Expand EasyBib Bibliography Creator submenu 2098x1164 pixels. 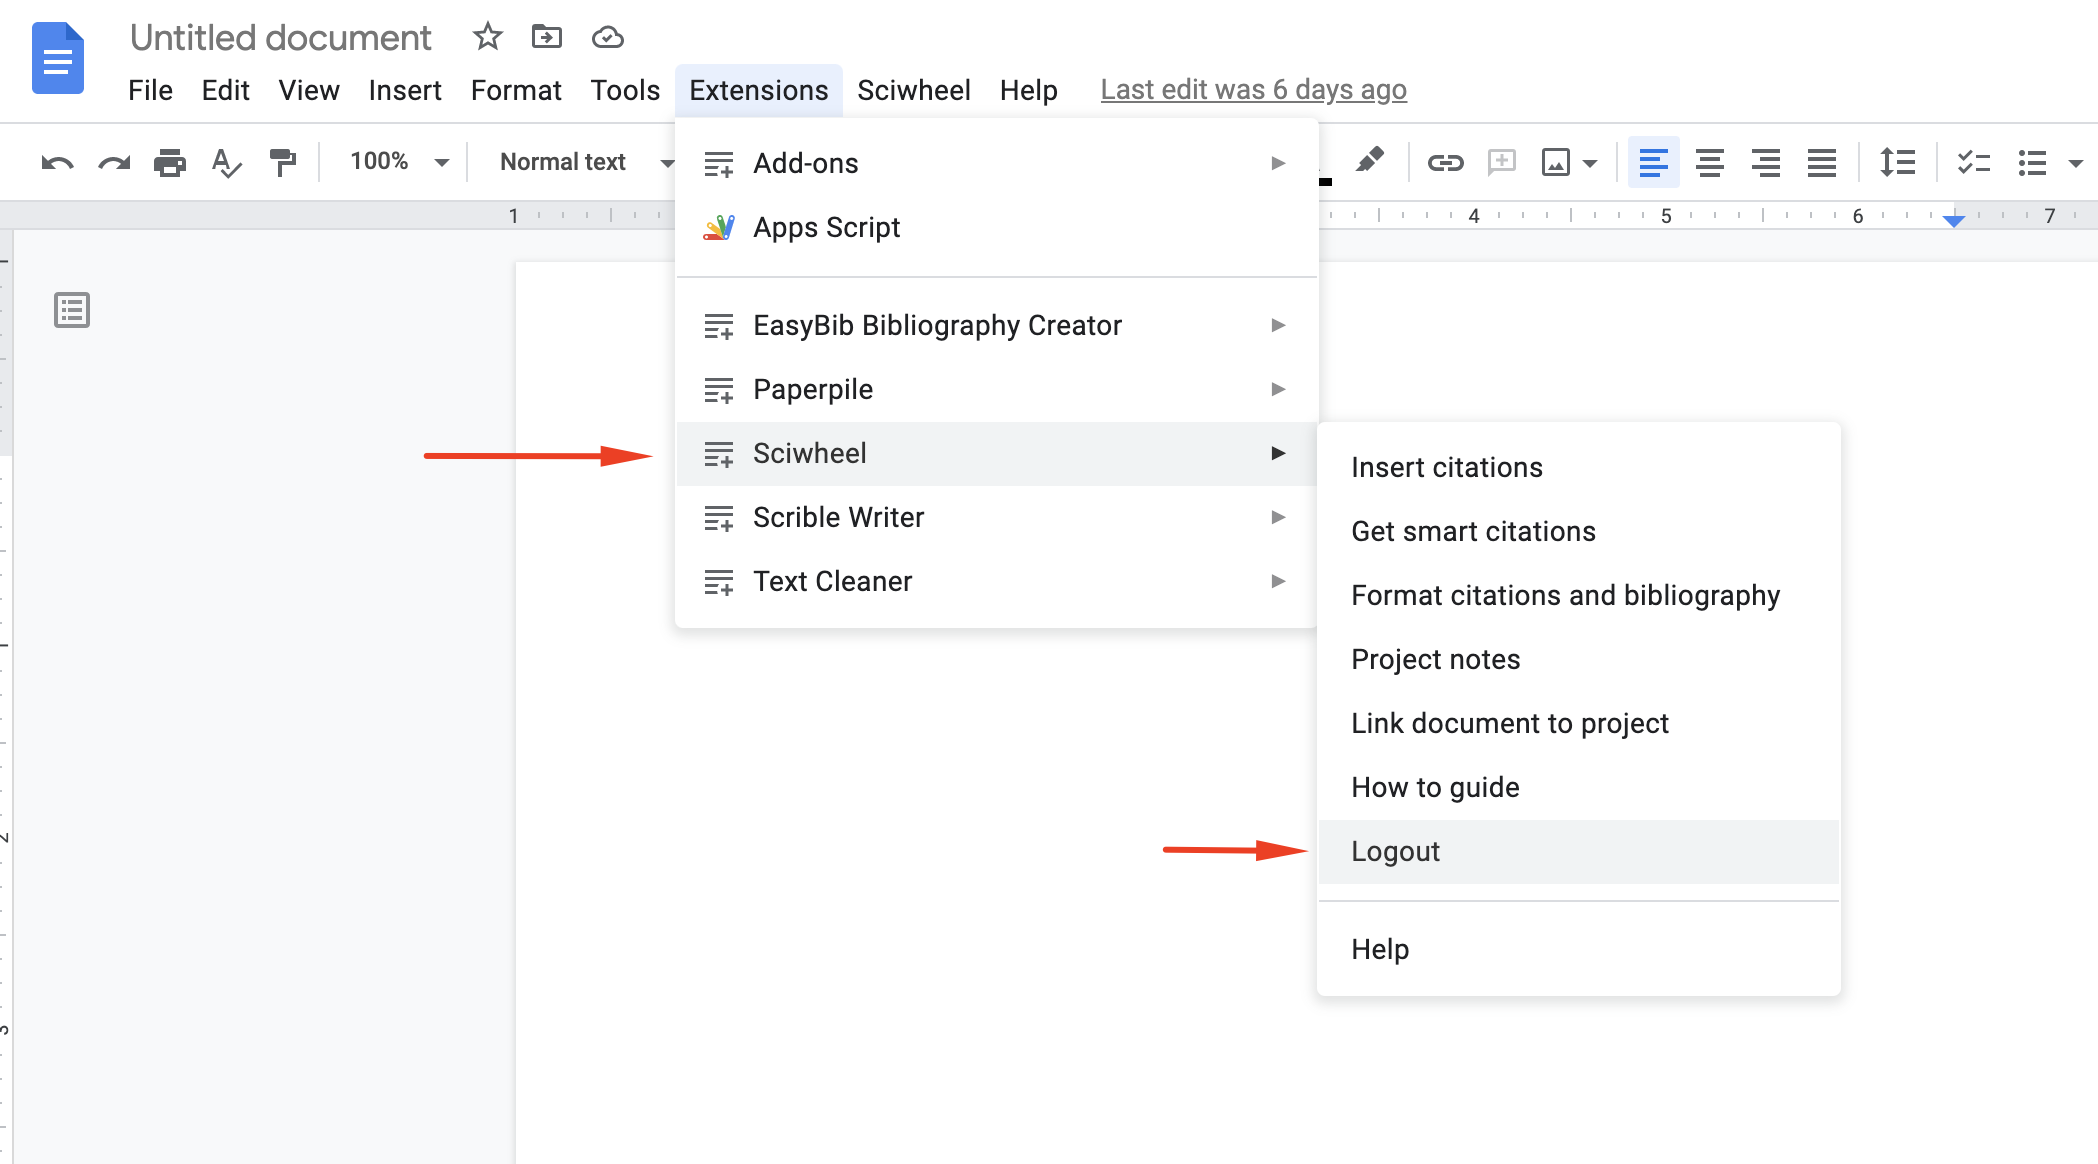click(996, 325)
